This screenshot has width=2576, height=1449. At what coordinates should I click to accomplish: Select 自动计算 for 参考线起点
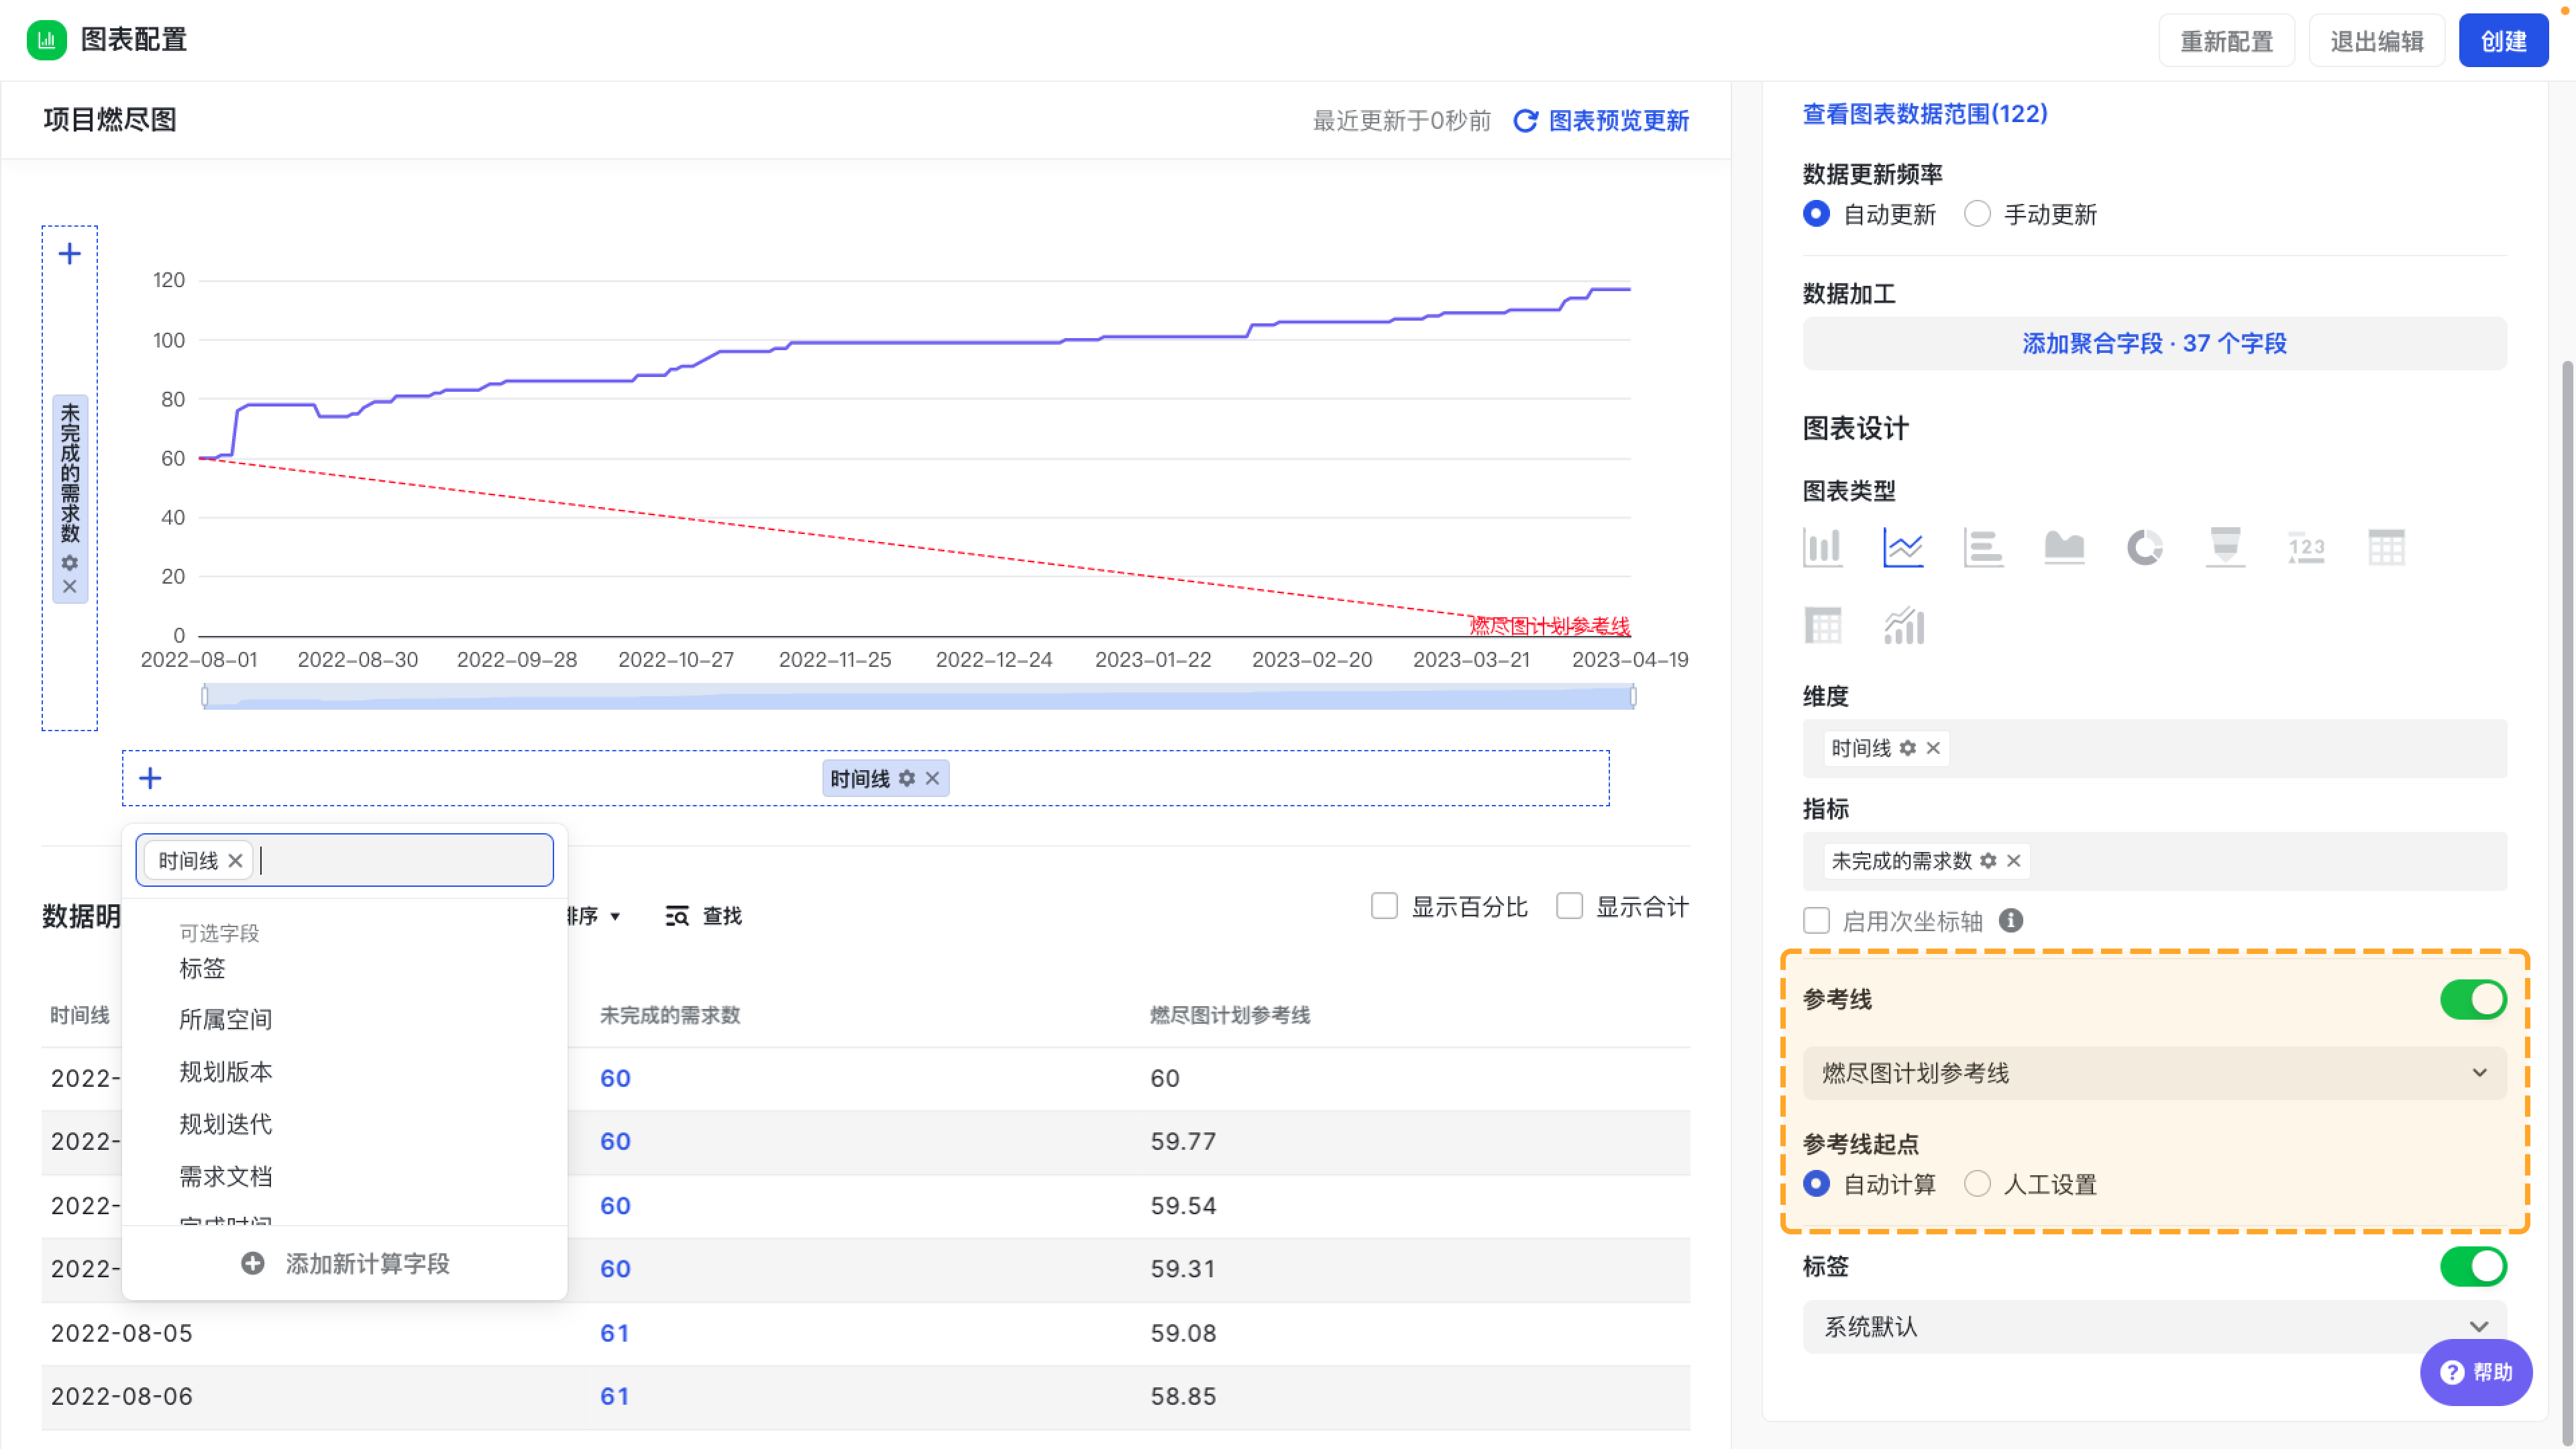click(1816, 1184)
